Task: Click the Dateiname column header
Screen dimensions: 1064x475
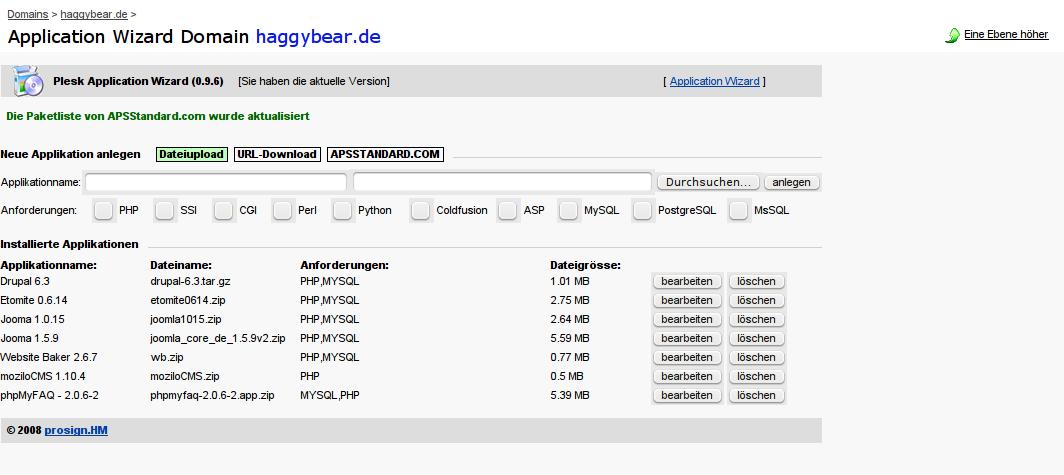Action: (x=181, y=265)
